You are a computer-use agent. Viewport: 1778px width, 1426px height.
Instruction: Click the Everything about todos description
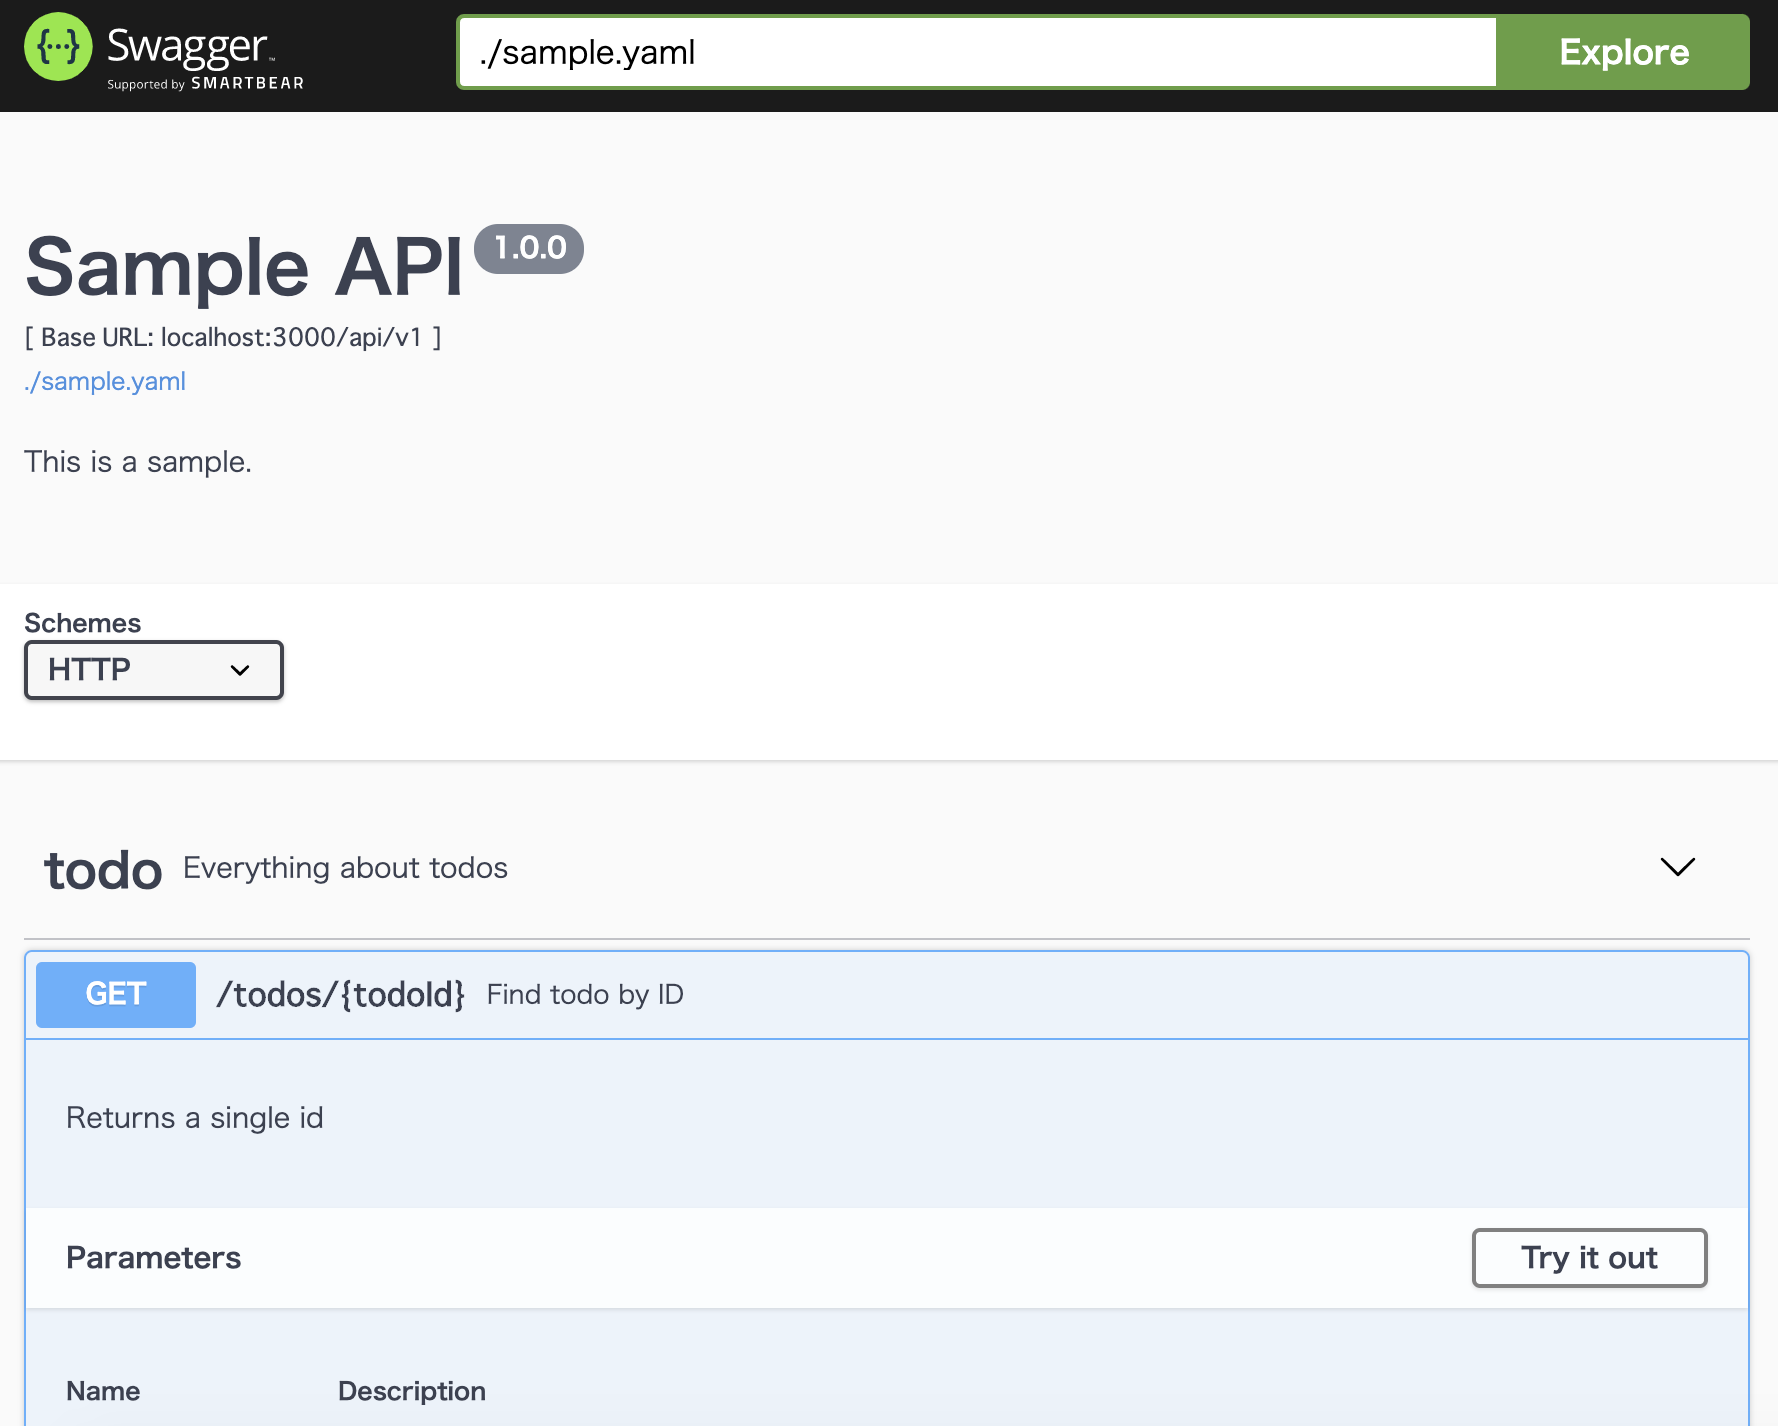click(x=345, y=868)
